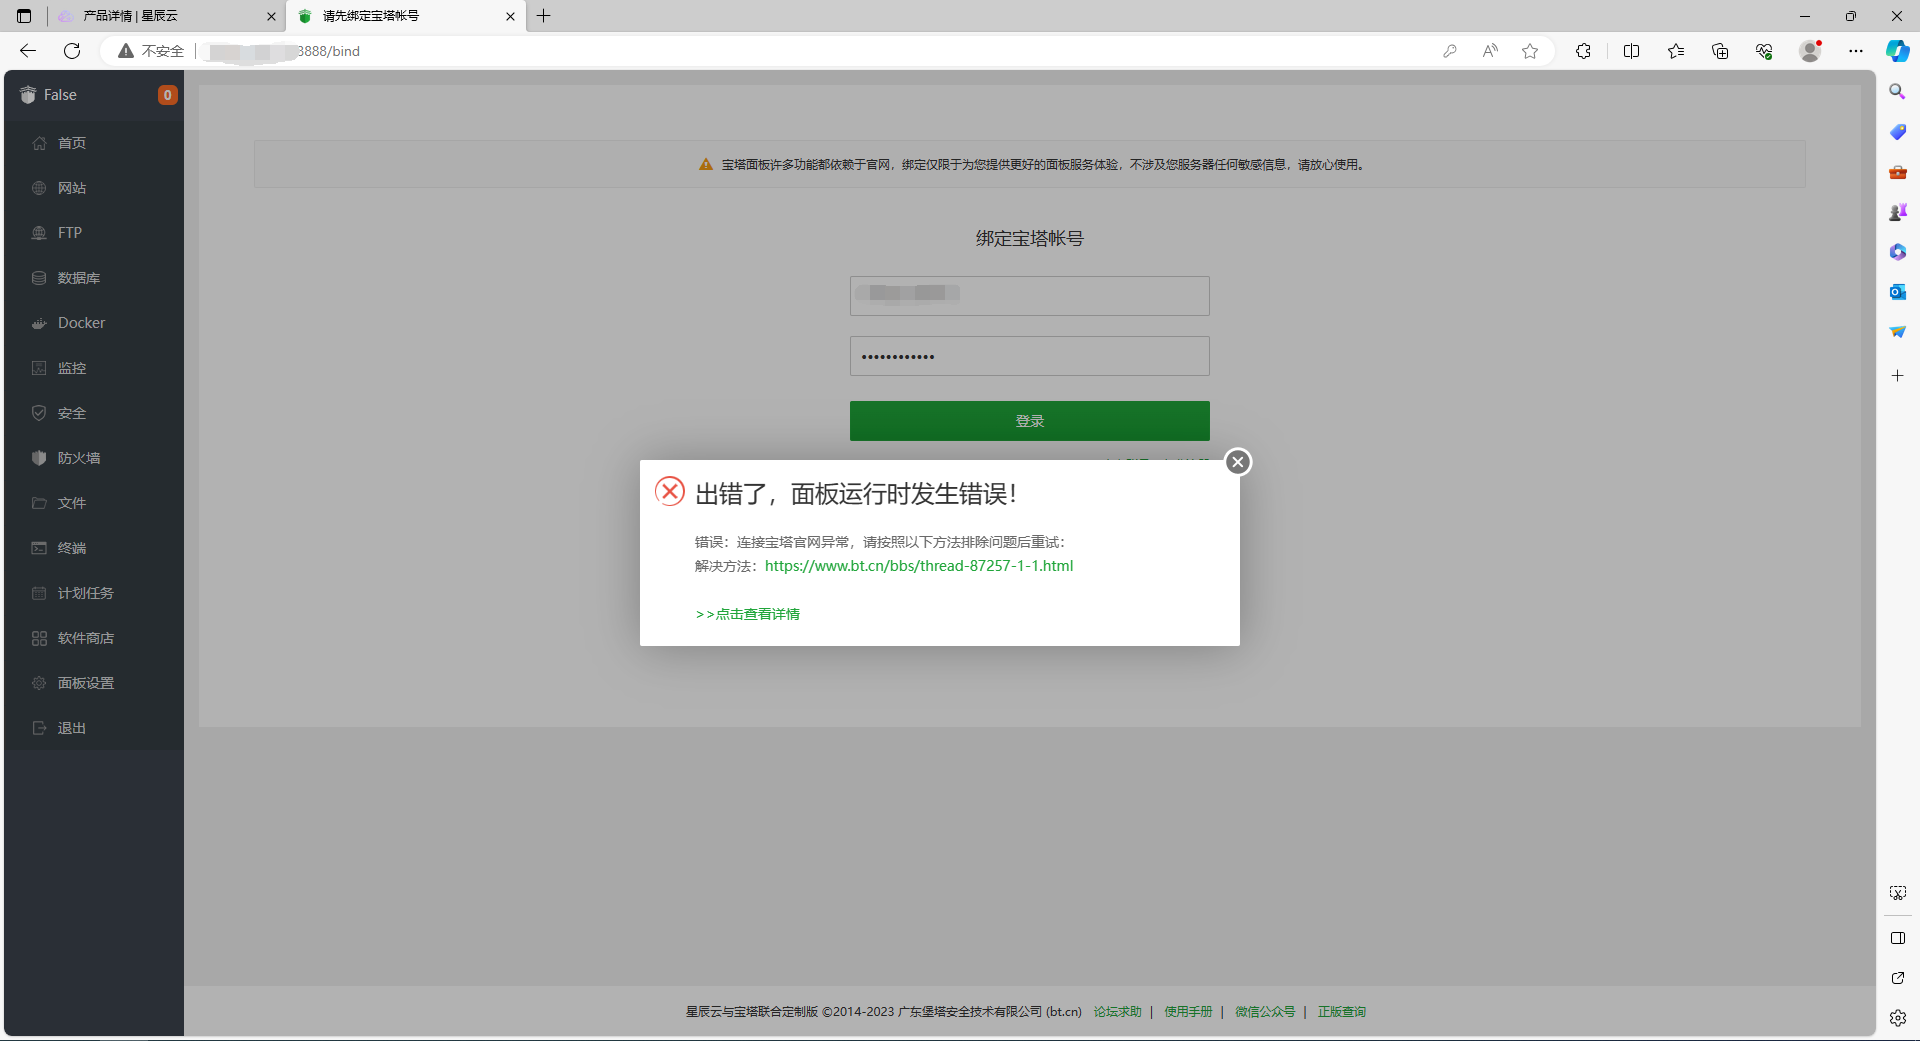Focus the password input field

1030,356
